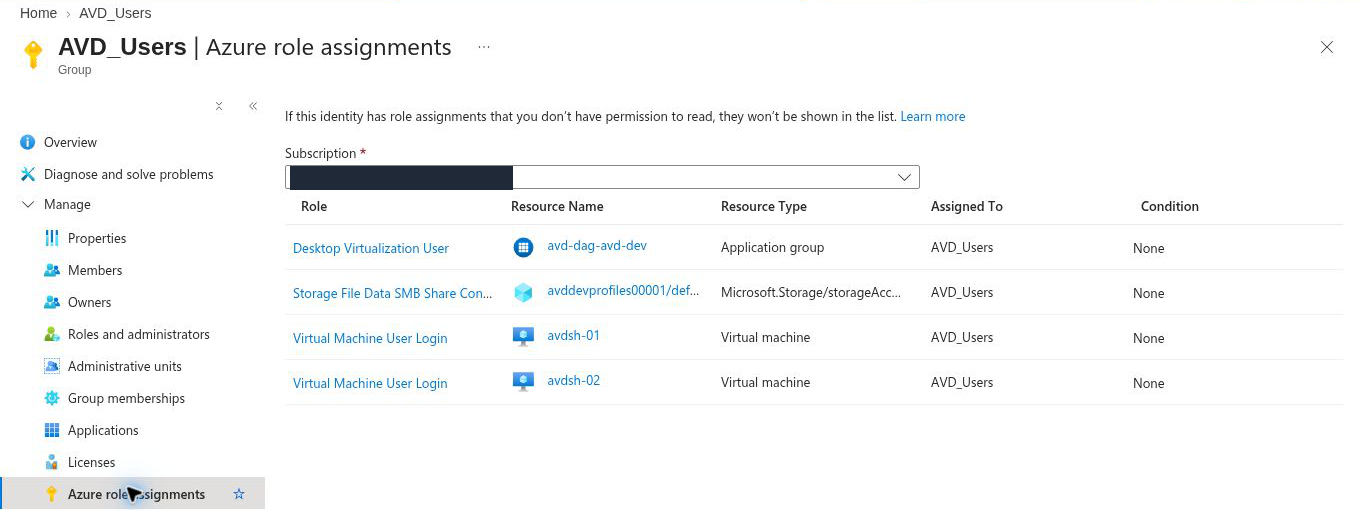This screenshot has width=1363, height=510.
Task: Click the virtual machine icon for avdsh-02
Action: (x=523, y=382)
